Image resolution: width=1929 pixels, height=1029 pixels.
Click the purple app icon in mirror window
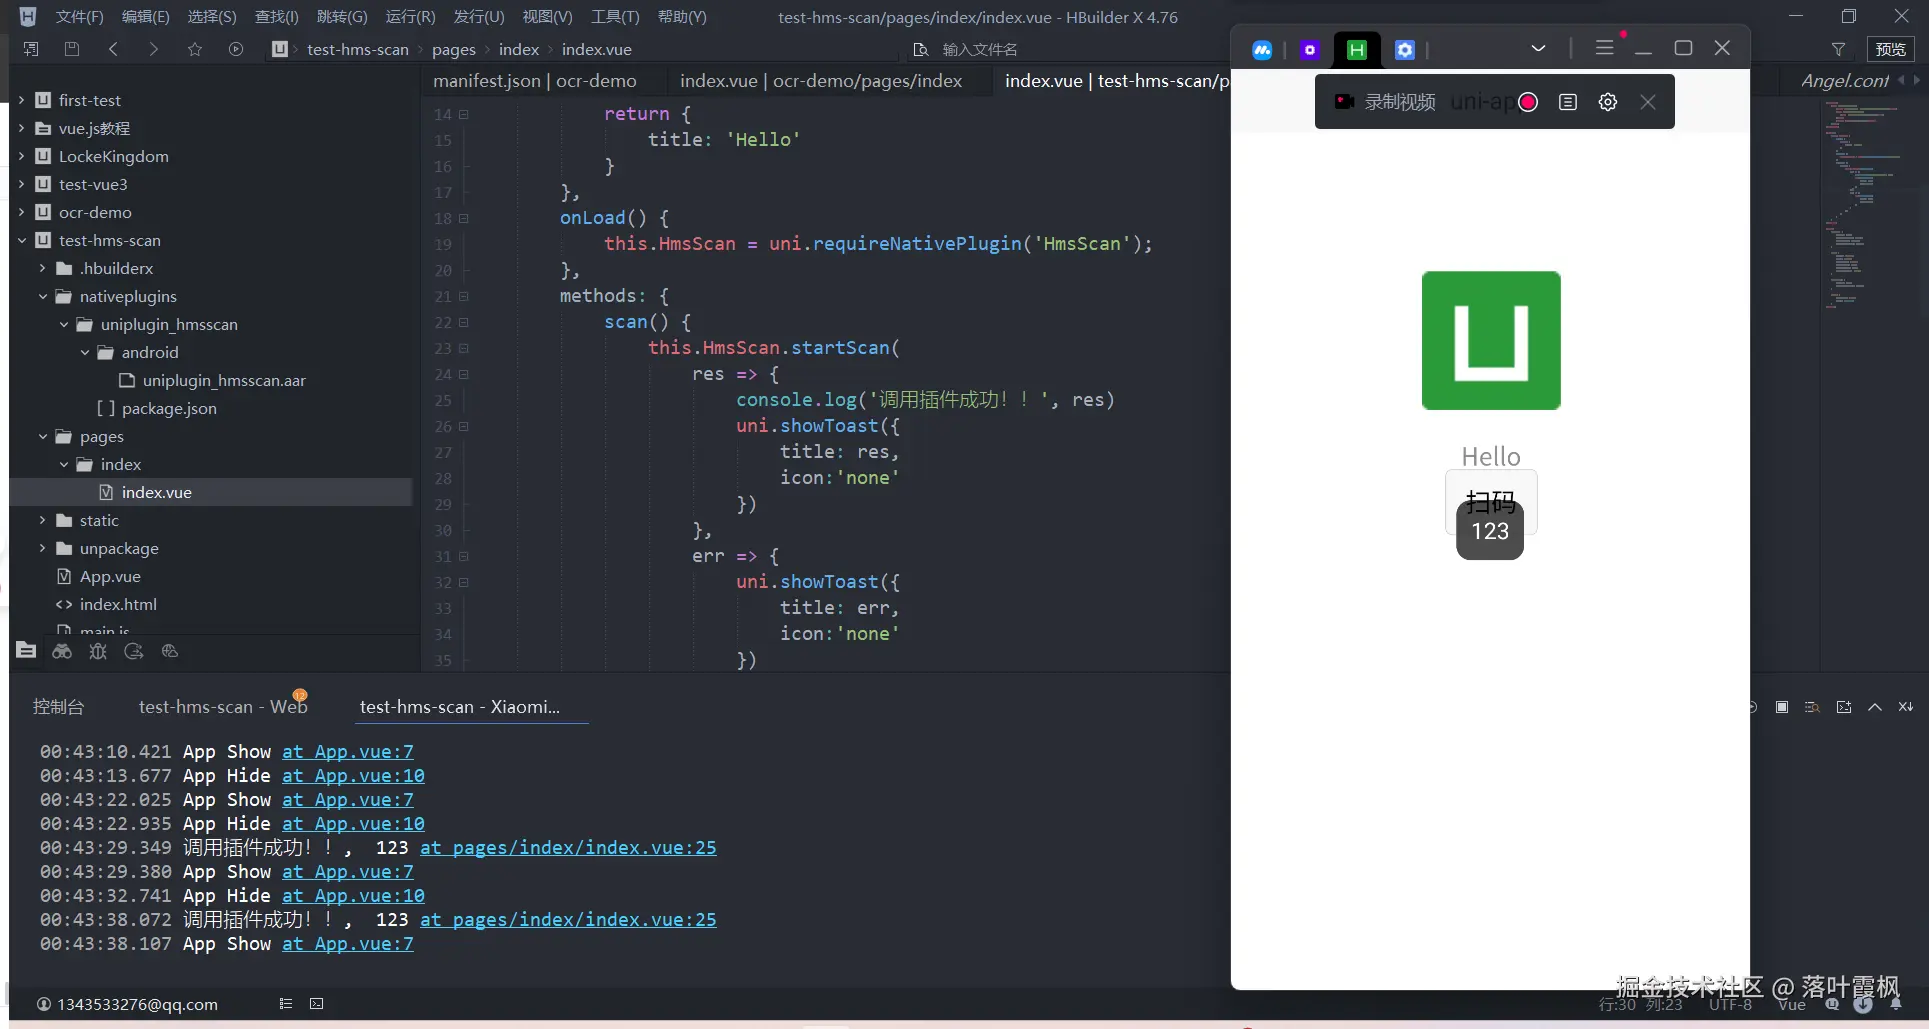(1310, 49)
